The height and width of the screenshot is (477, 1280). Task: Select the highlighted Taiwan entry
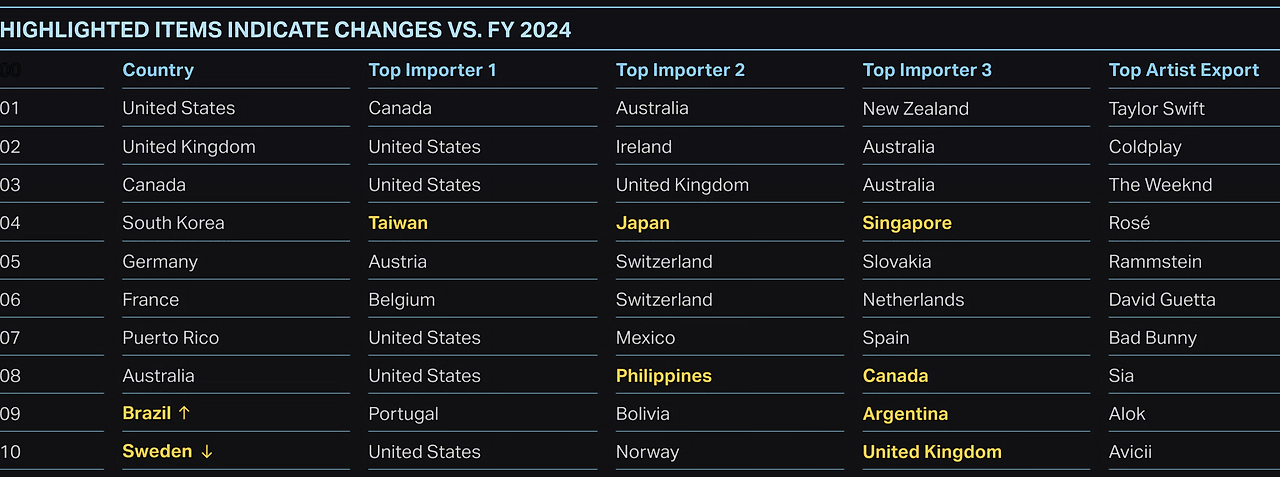(398, 223)
